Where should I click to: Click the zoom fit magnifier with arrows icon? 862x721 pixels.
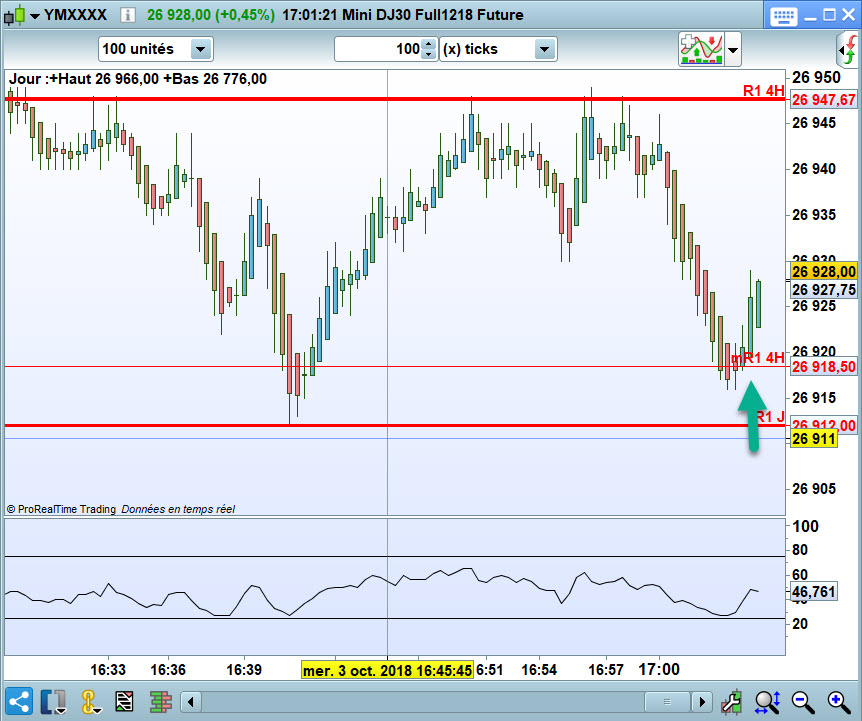point(767,702)
